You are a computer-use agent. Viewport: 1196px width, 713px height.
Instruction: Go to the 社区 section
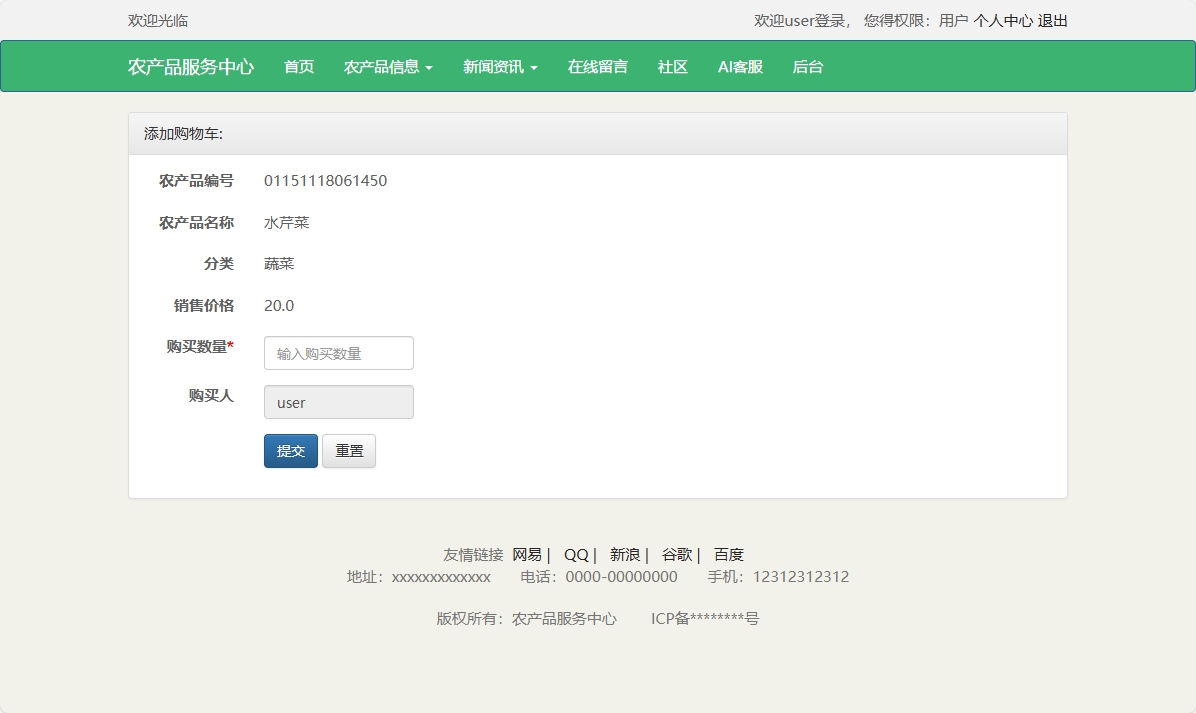672,67
